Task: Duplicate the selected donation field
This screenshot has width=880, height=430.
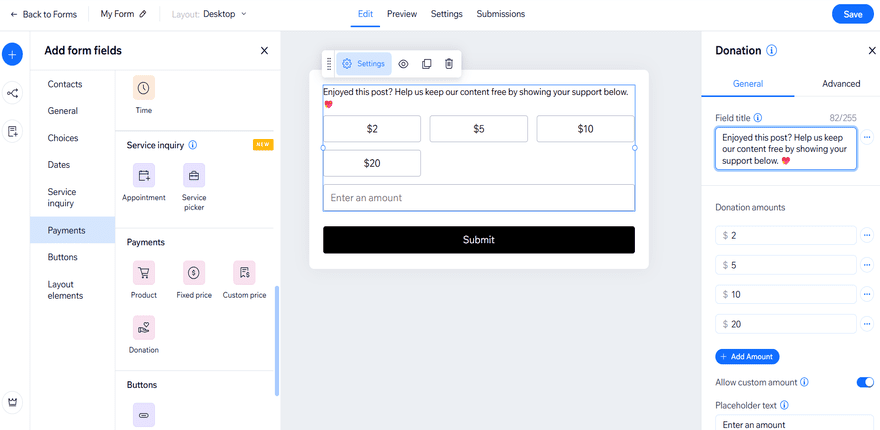Action: 426,64
